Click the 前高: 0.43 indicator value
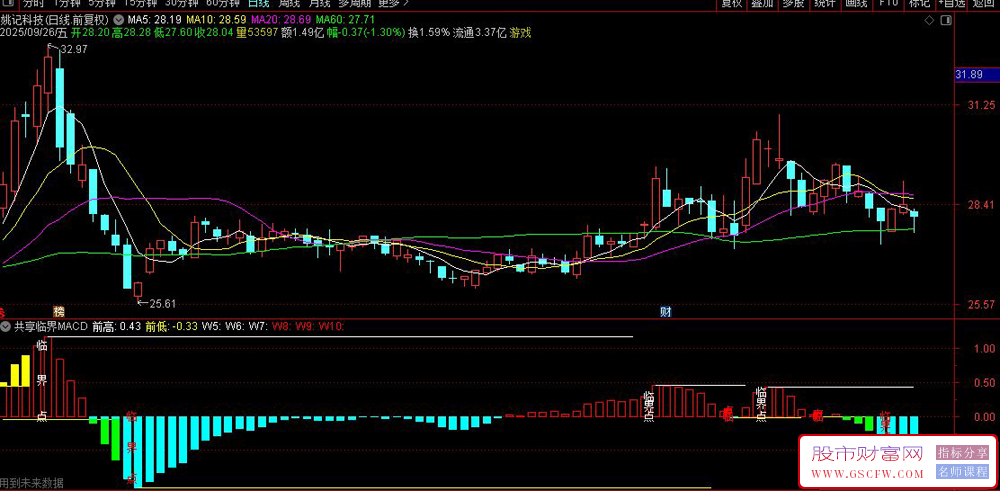This screenshot has height=491, width=1000. click(x=117, y=326)
